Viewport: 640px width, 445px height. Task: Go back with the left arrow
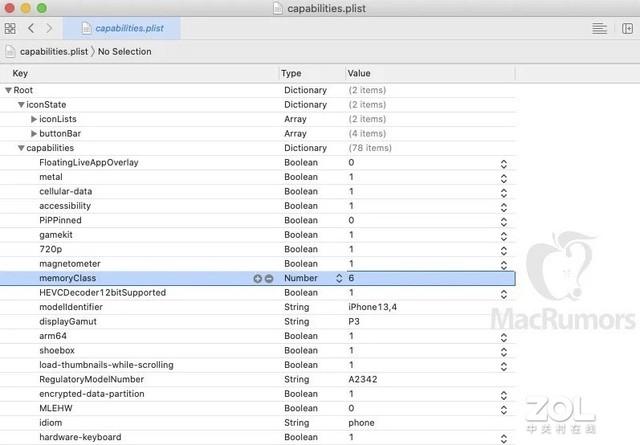pyautogui.click(x=31, y=28)
